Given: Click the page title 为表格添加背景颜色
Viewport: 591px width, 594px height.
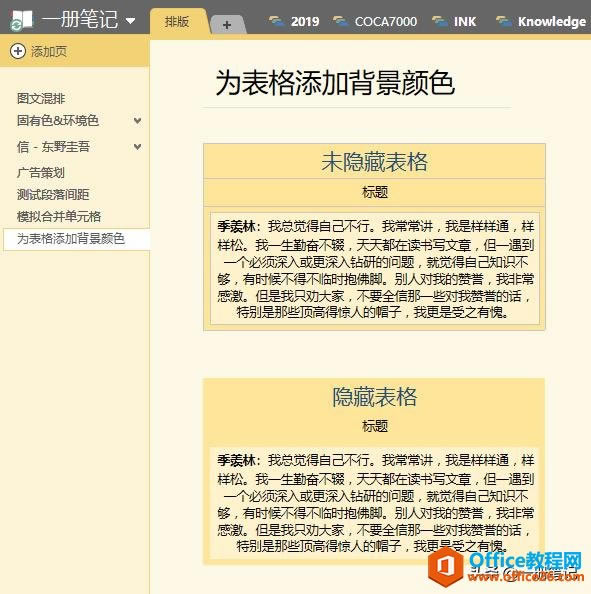Looking at the screenshot, I should coord(335,83).
